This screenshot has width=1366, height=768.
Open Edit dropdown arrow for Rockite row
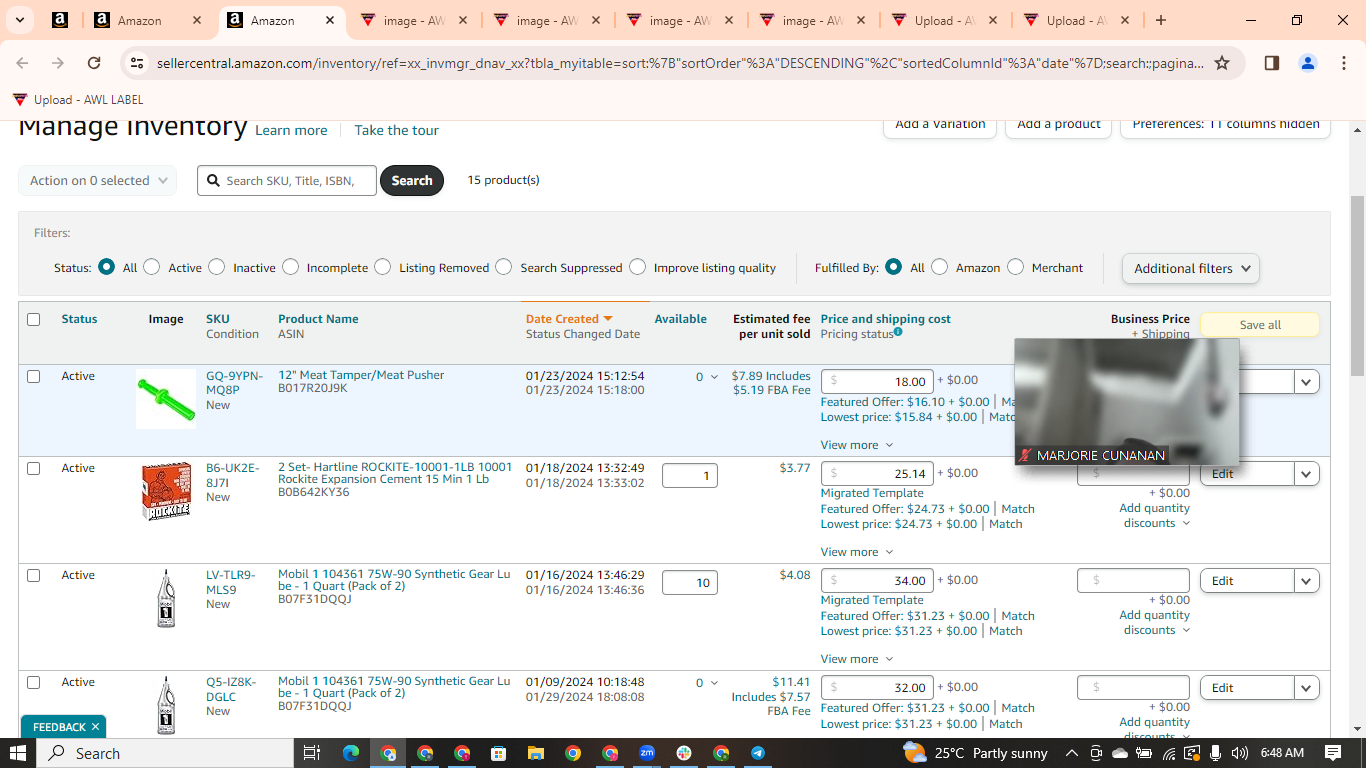[x=1307, y=474]
